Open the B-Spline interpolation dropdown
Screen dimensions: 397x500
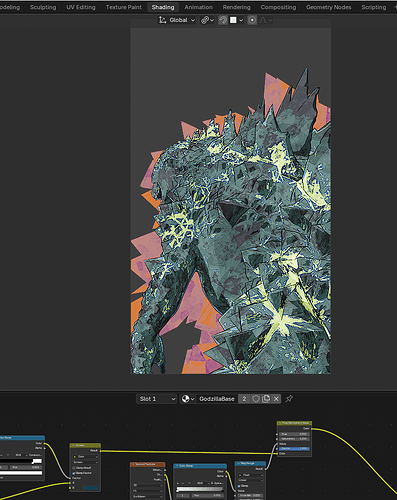click(x=217, y=483)
